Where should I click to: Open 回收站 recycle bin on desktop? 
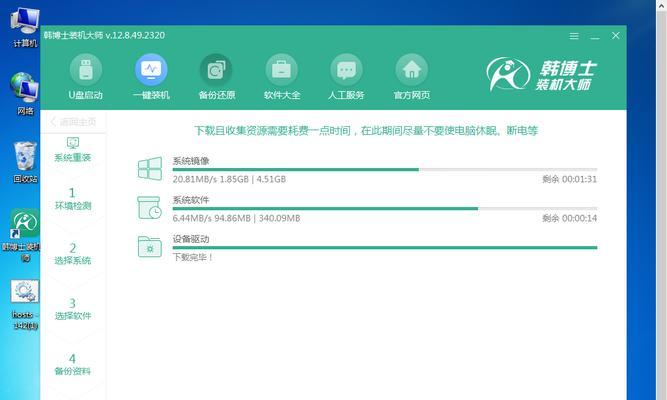[x=25, y=162]
